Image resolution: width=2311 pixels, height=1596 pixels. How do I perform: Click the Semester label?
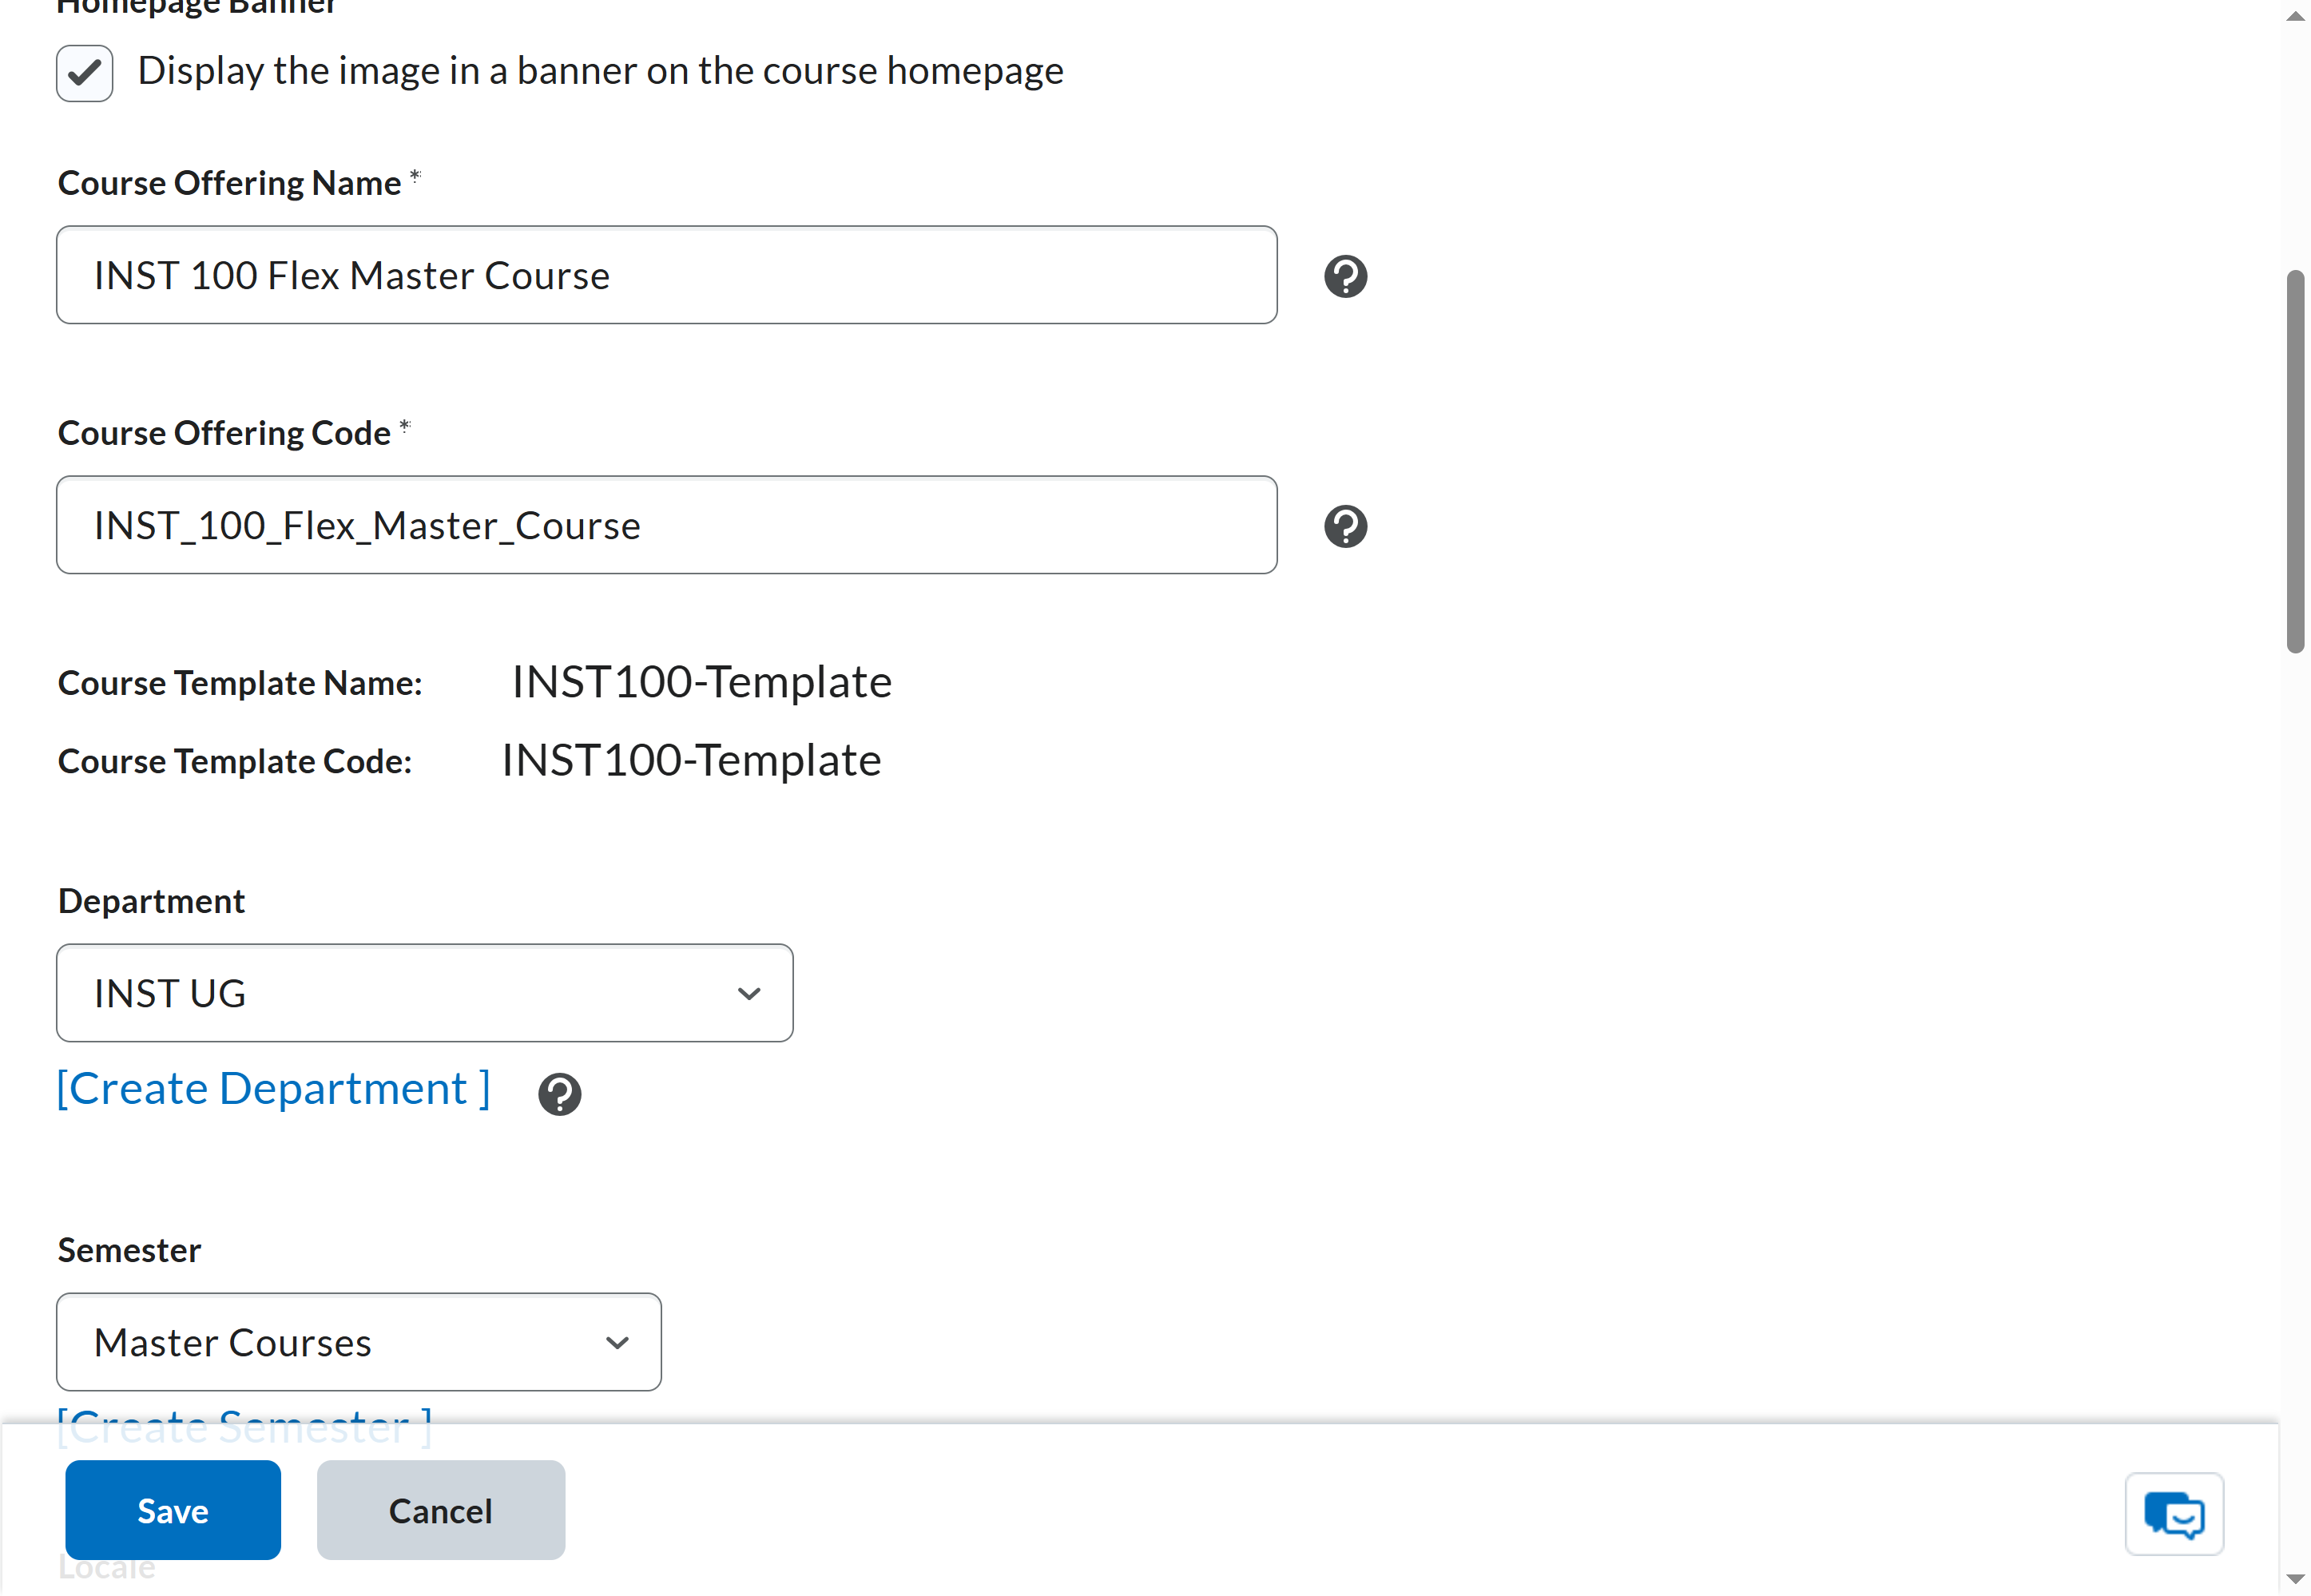click(129, 1250)
